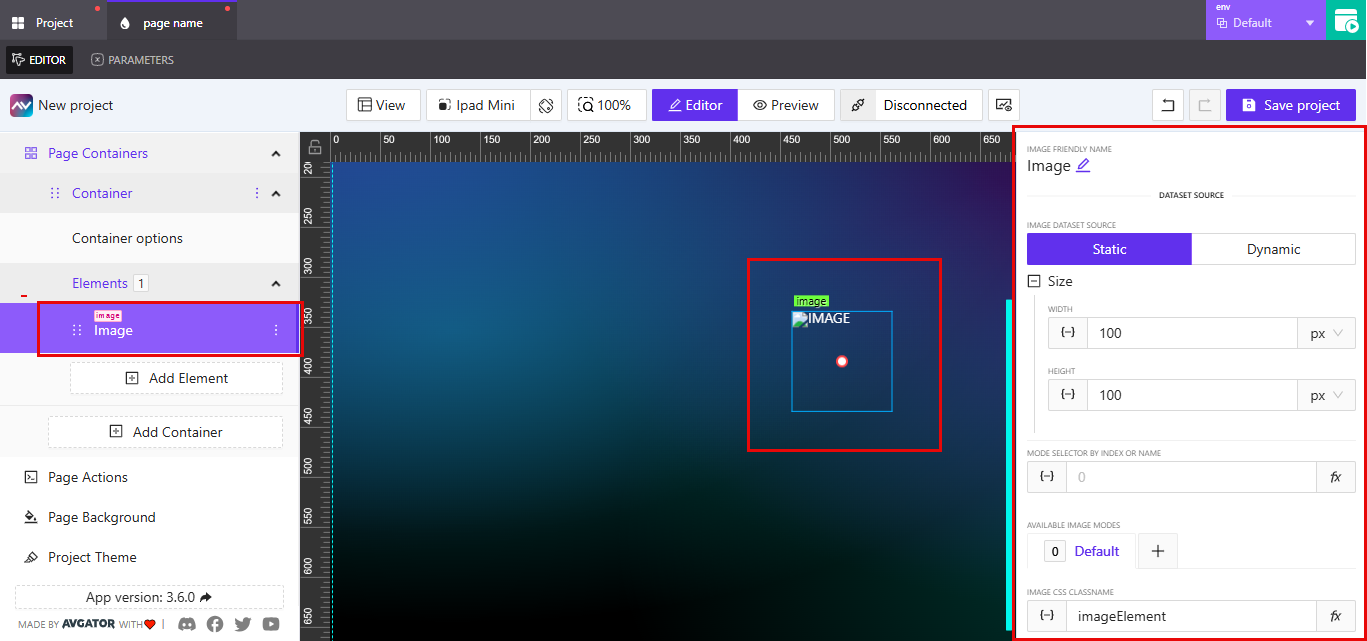1367x641 pixels.
Task: Open AVGATOR's YouTube icon in the footer
Action: point(270,624)
